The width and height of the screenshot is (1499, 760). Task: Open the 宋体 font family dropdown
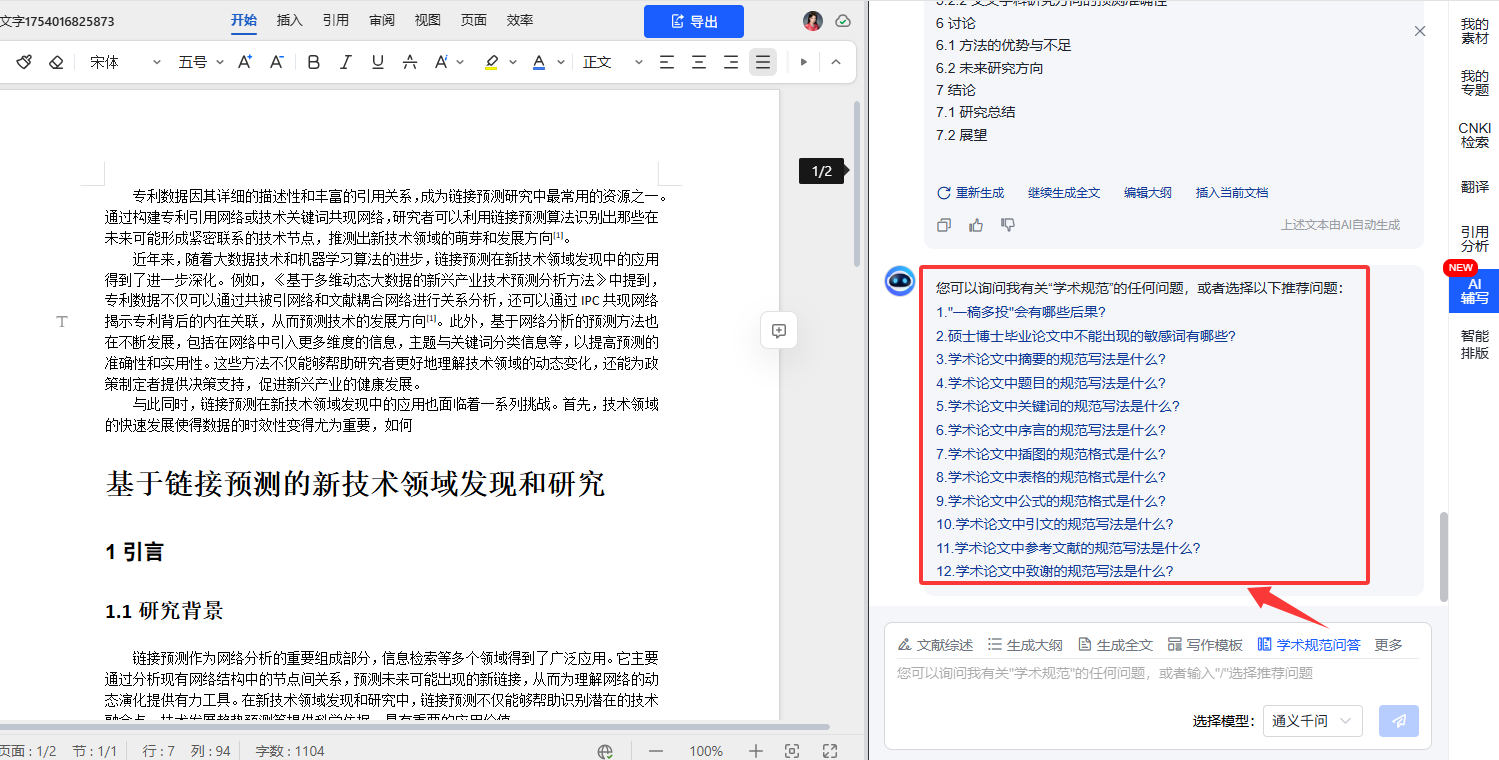[x=125, y=62]
